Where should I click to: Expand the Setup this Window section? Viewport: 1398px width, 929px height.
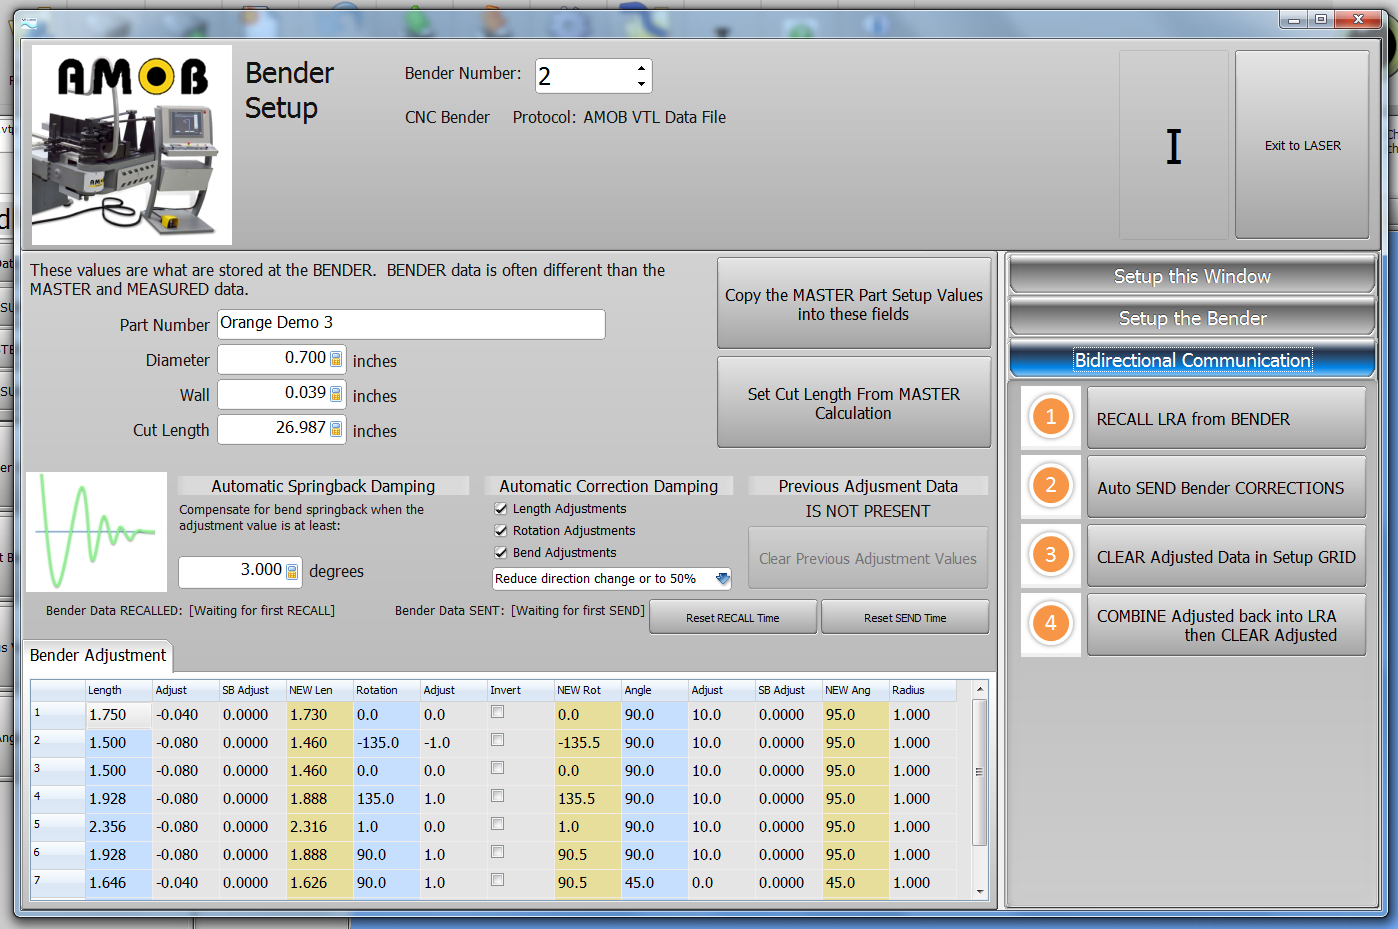(1192, 276)
